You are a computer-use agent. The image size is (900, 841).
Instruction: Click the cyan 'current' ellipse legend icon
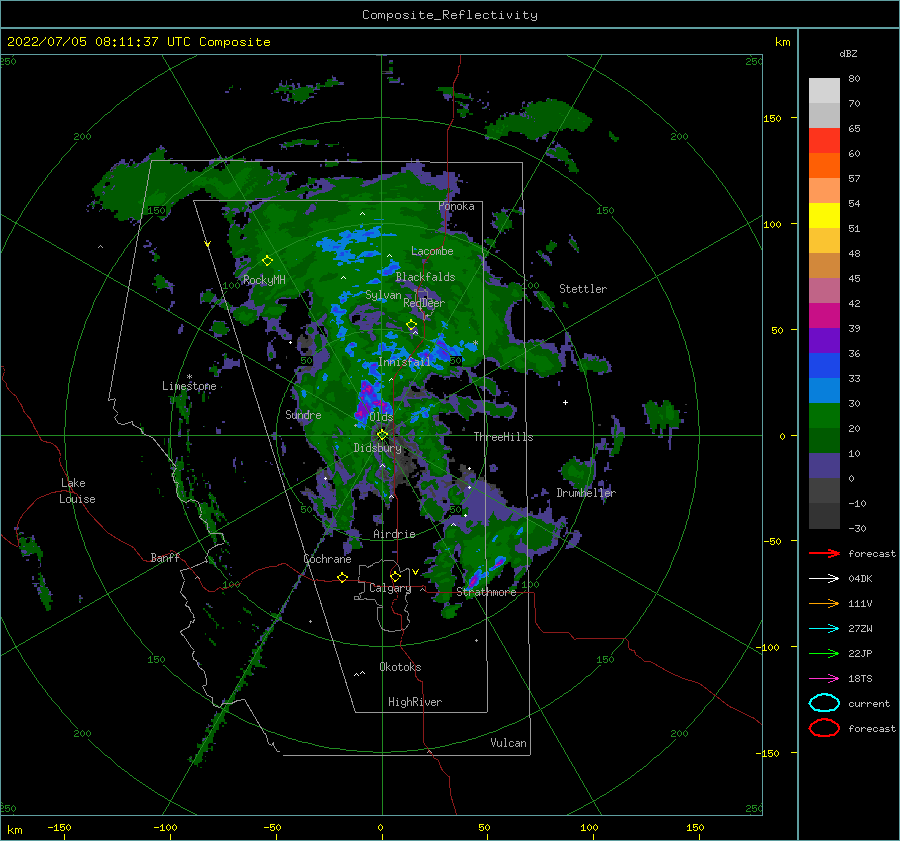[824, 703]
